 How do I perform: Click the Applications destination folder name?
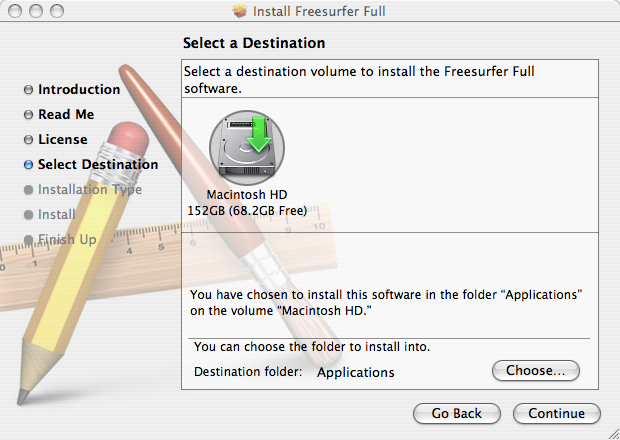[355, 373]
